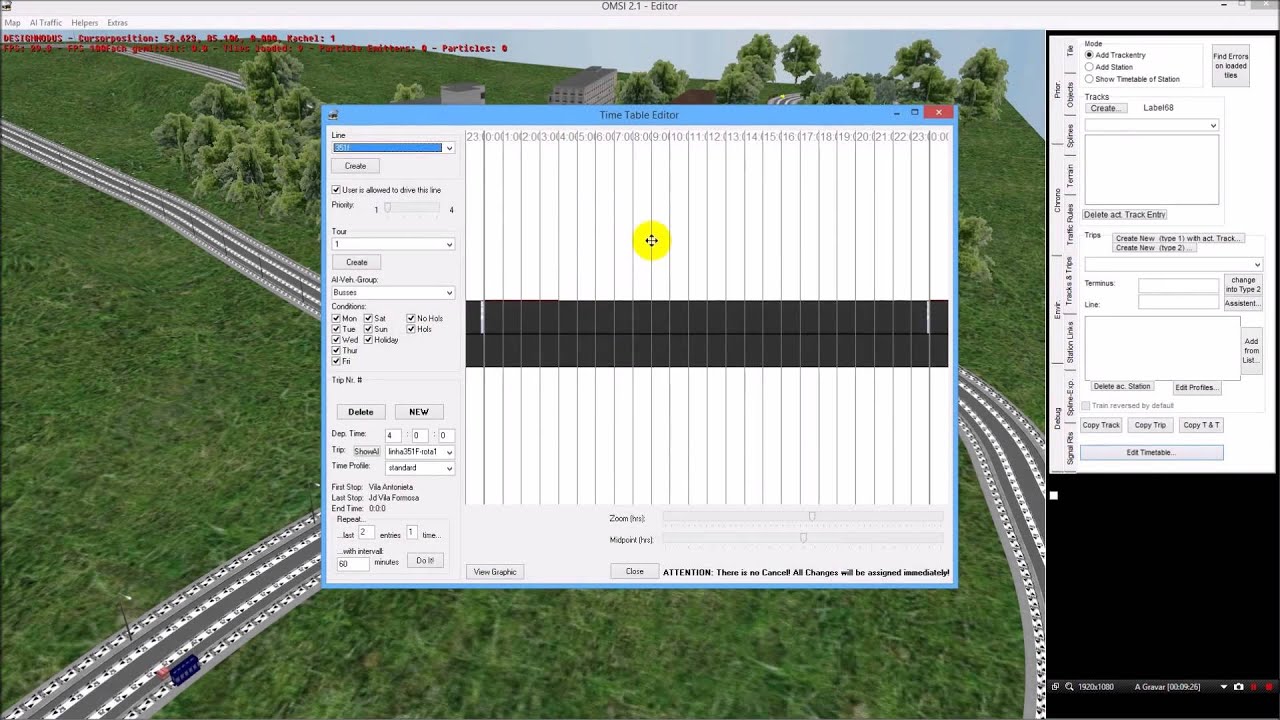Click the View Graphic button
This screenshot has height=720, width=1280.
point(495,572)
